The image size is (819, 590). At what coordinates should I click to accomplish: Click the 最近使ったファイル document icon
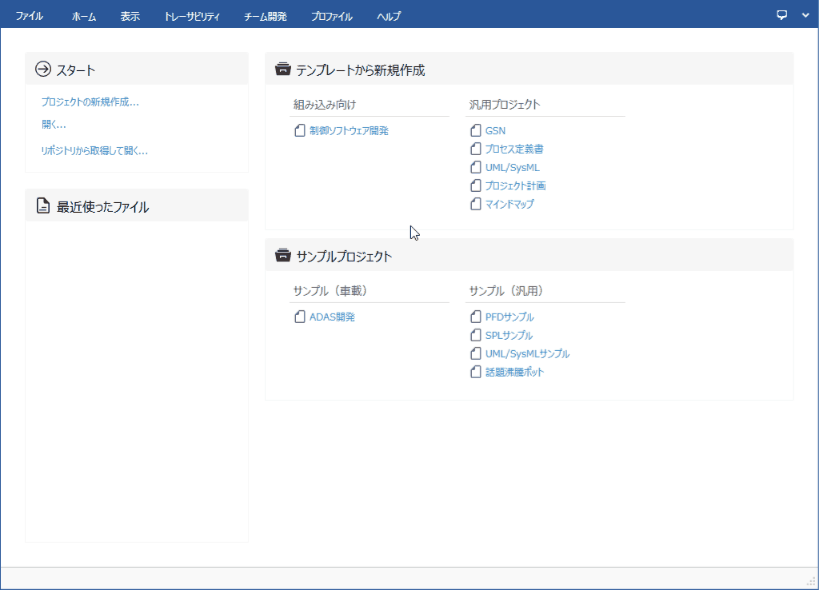pos(43,206)
